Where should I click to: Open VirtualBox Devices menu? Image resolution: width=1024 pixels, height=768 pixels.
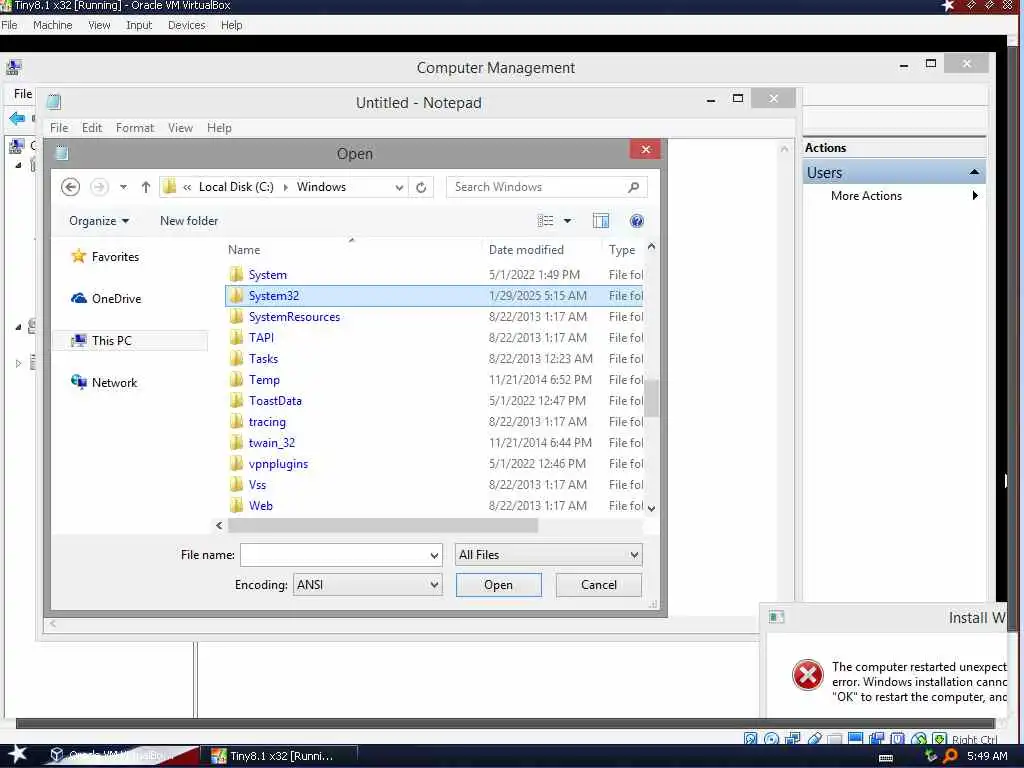[x=187, y=25]
